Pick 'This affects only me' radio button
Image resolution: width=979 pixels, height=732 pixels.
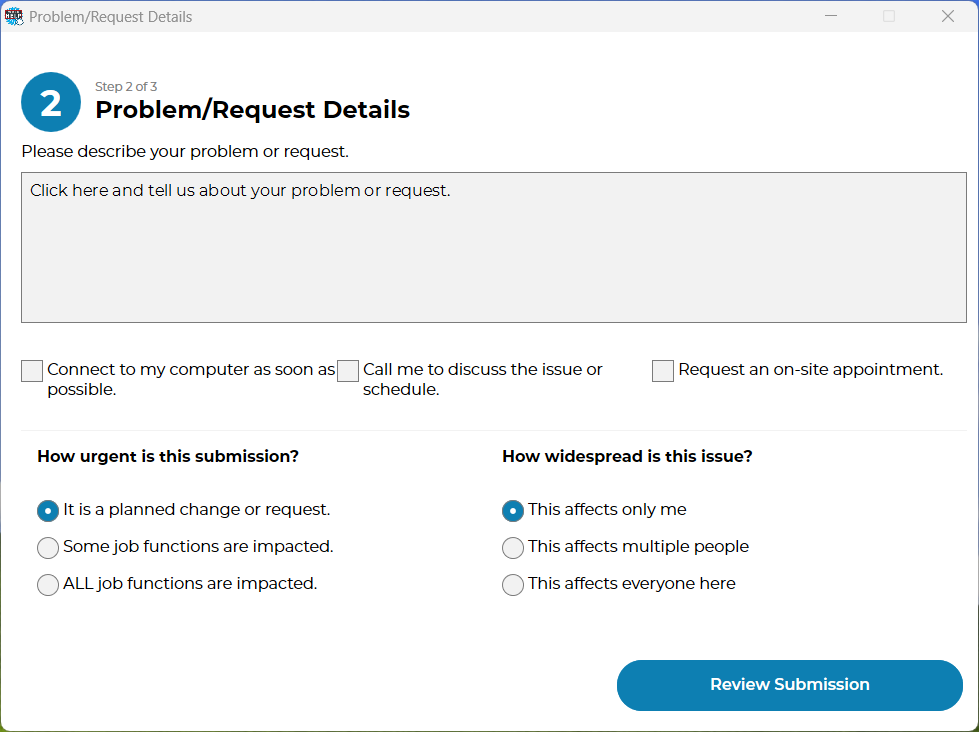point(513,511)
